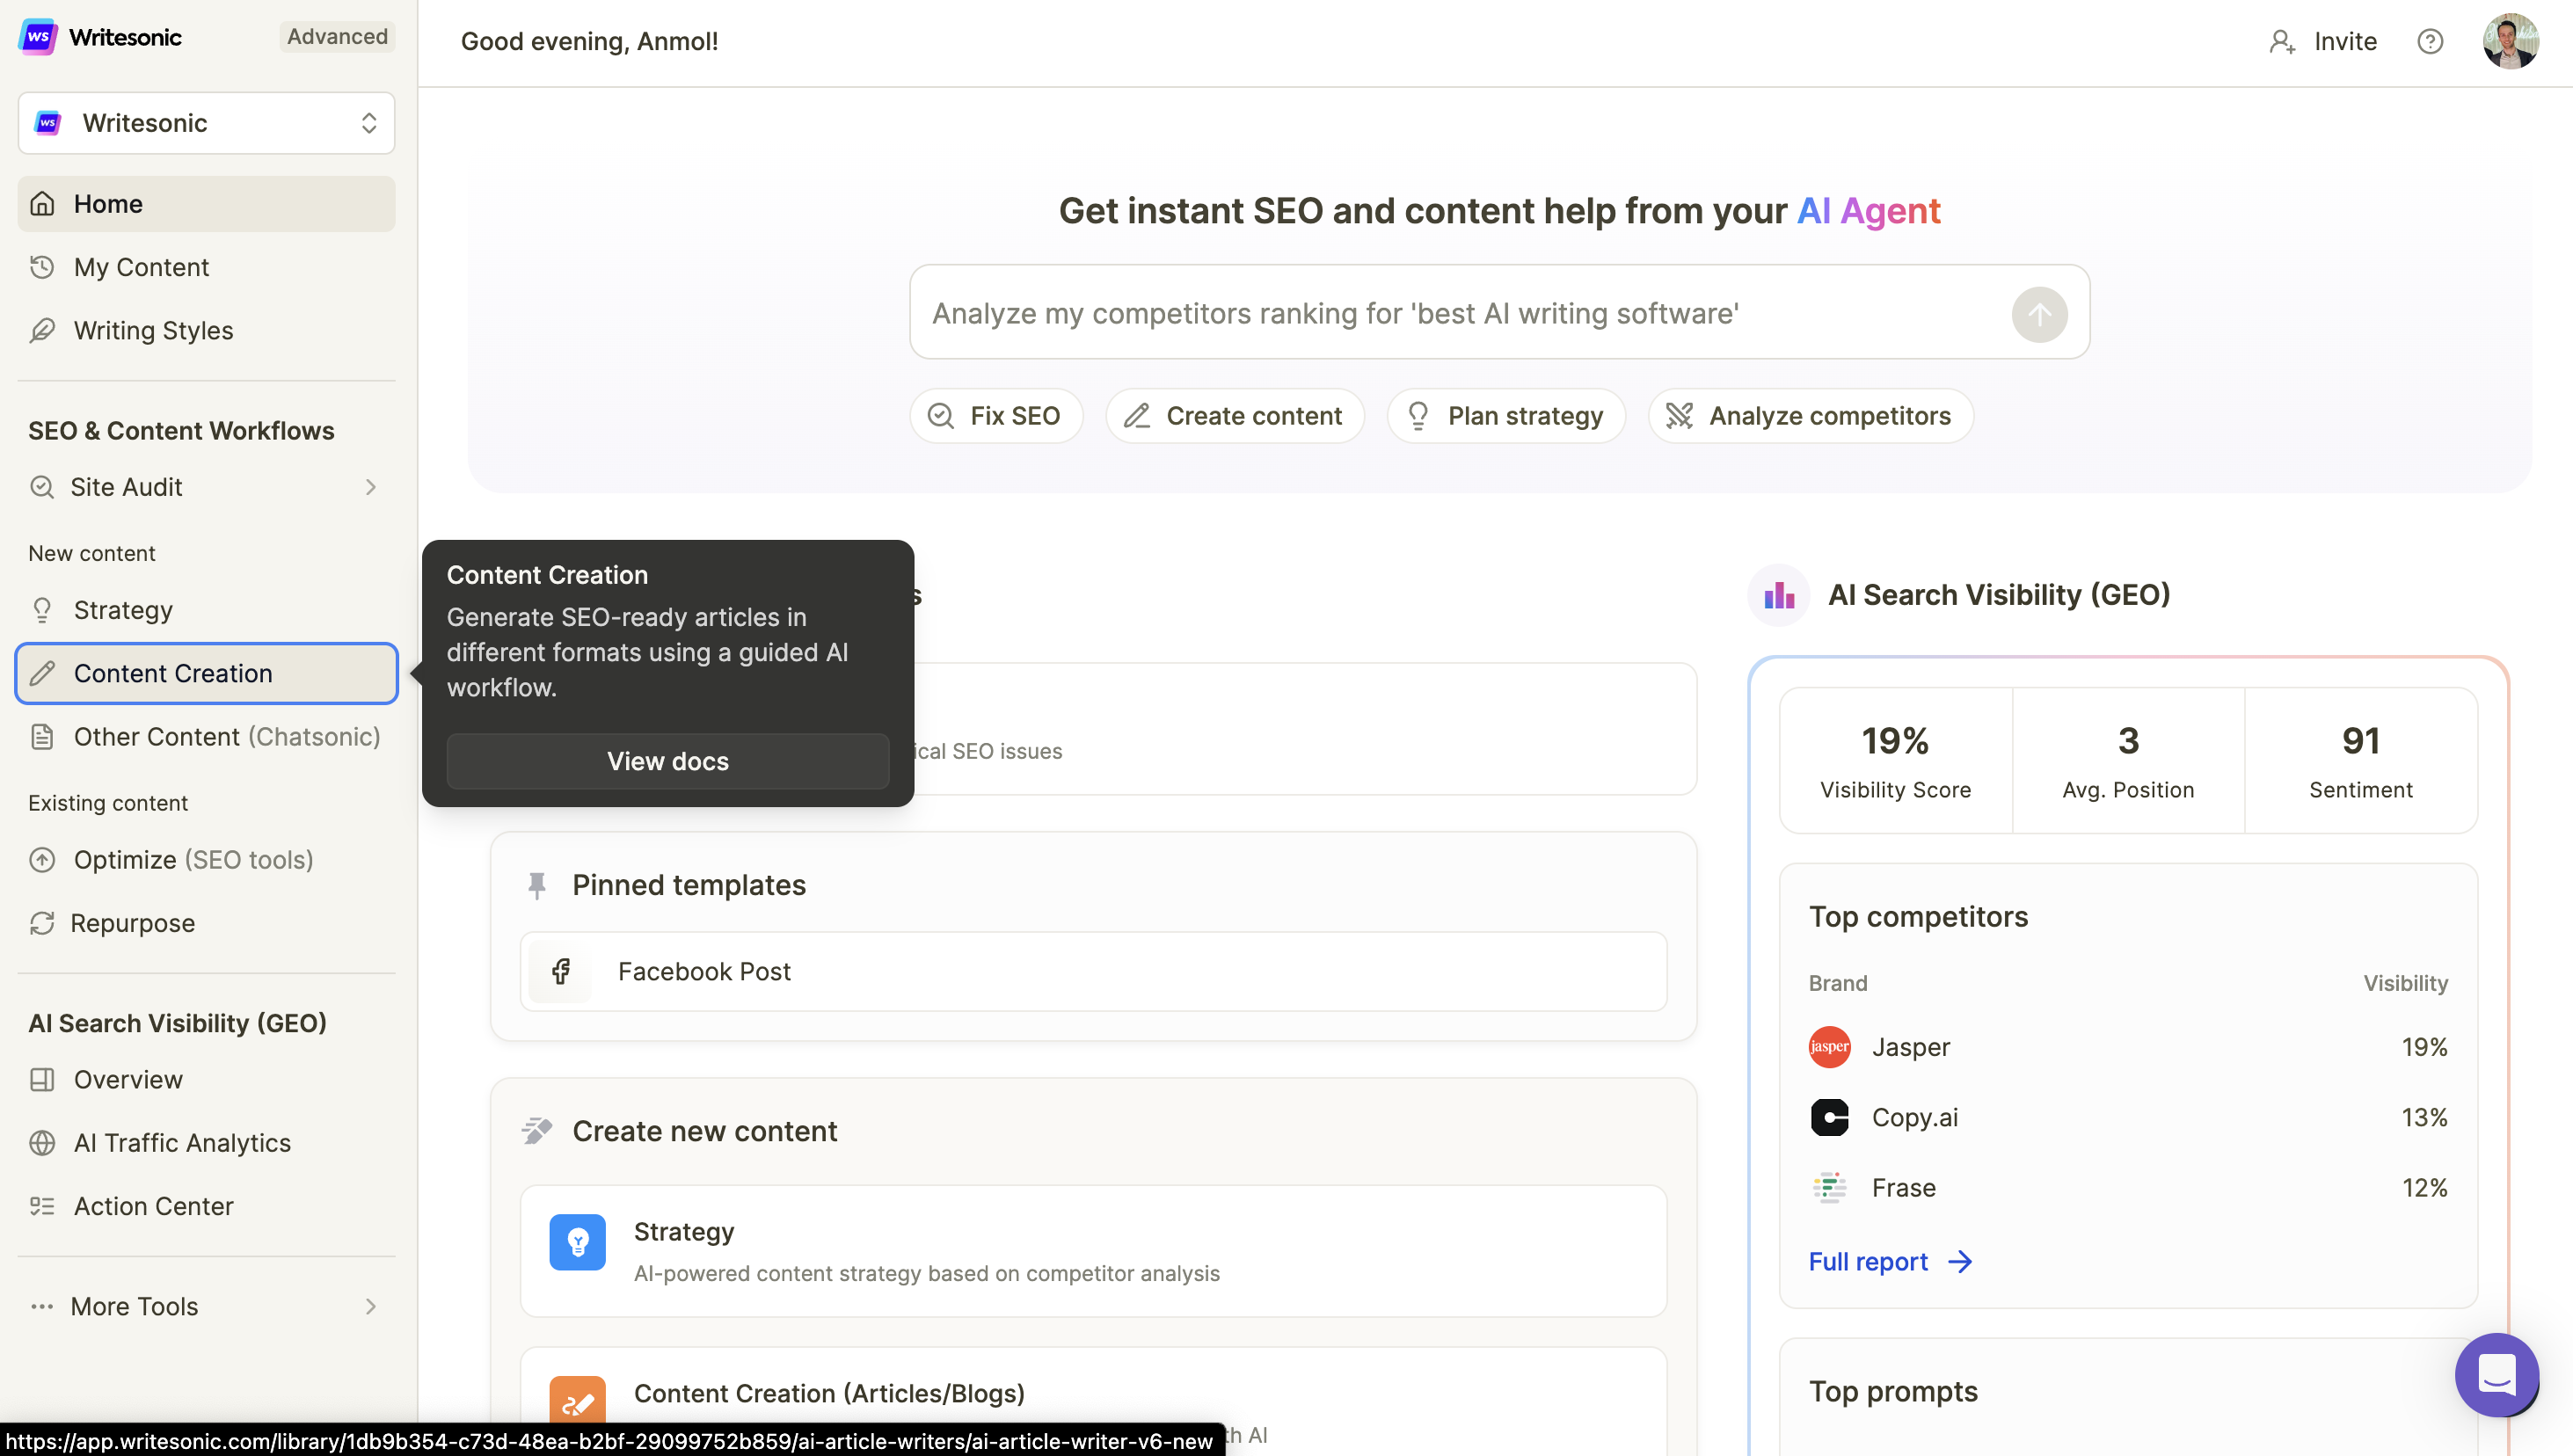
Task: Select the Fix SEO quick action
Action: tap(996, 415)
